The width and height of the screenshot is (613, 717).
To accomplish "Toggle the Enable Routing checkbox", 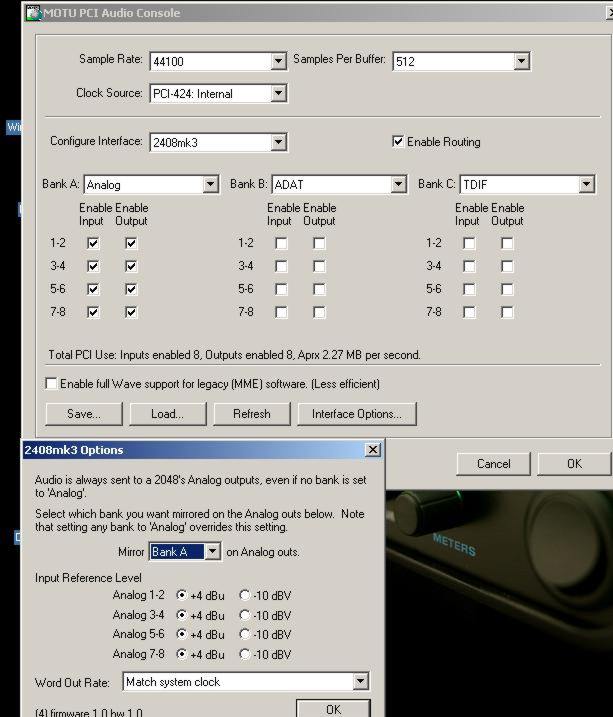I will [398, 142].
